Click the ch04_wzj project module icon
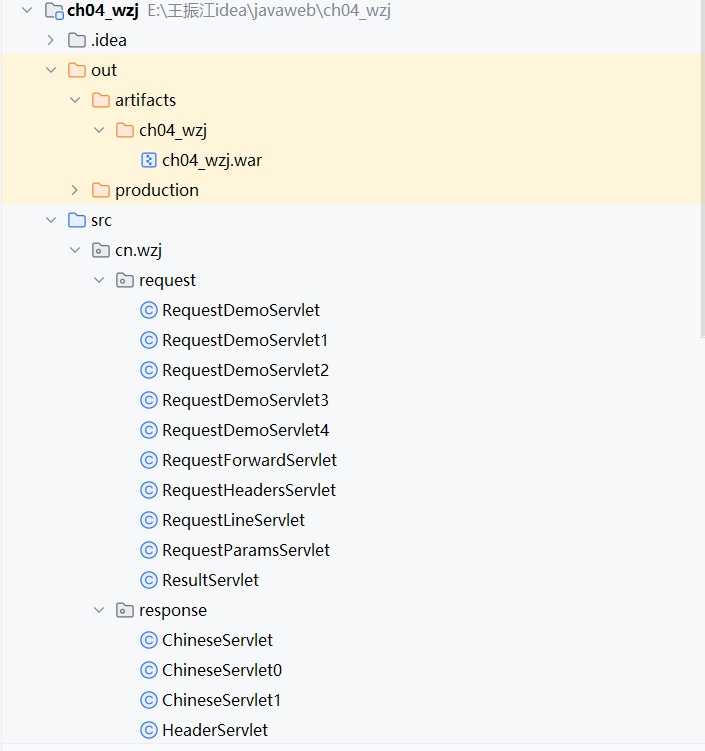The image size is (705, 751). click(54, 11)
